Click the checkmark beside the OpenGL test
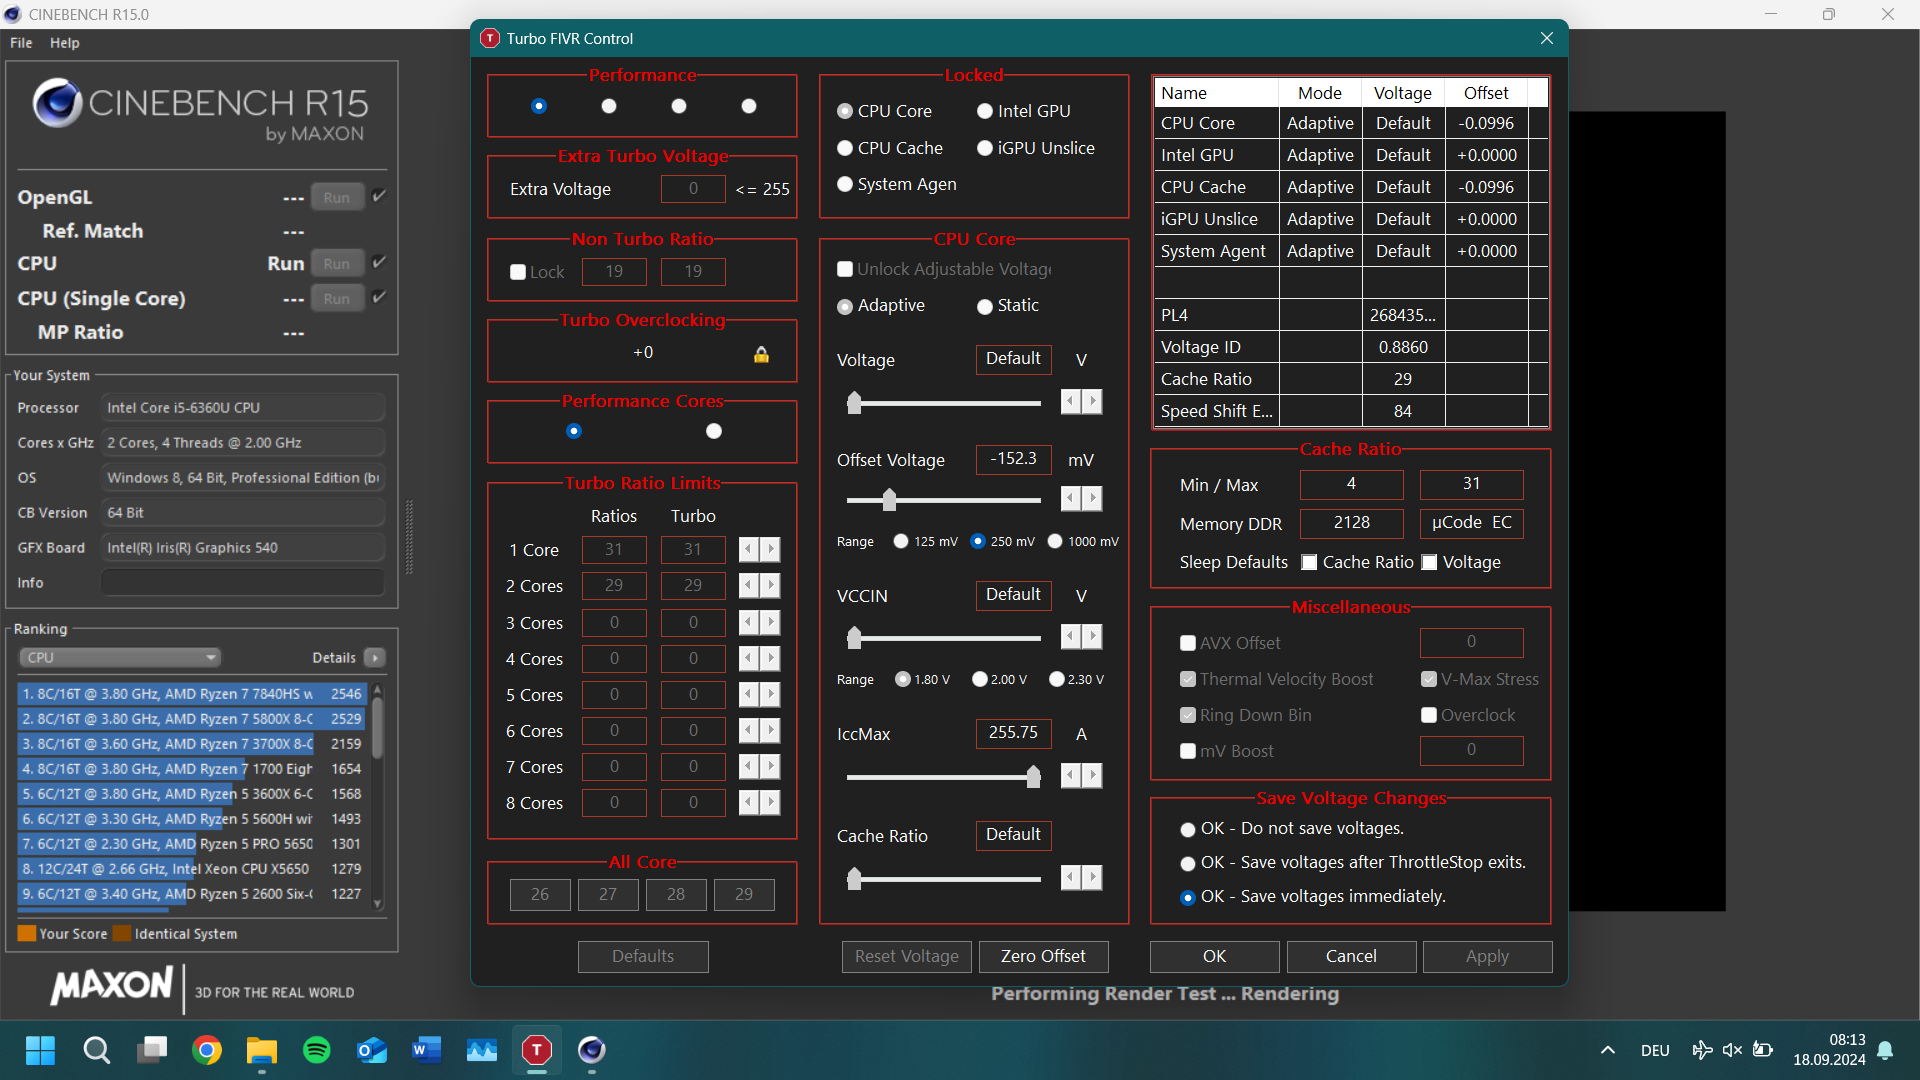The height and width of the screenshot is (1080, 1920). pos(378,196)
